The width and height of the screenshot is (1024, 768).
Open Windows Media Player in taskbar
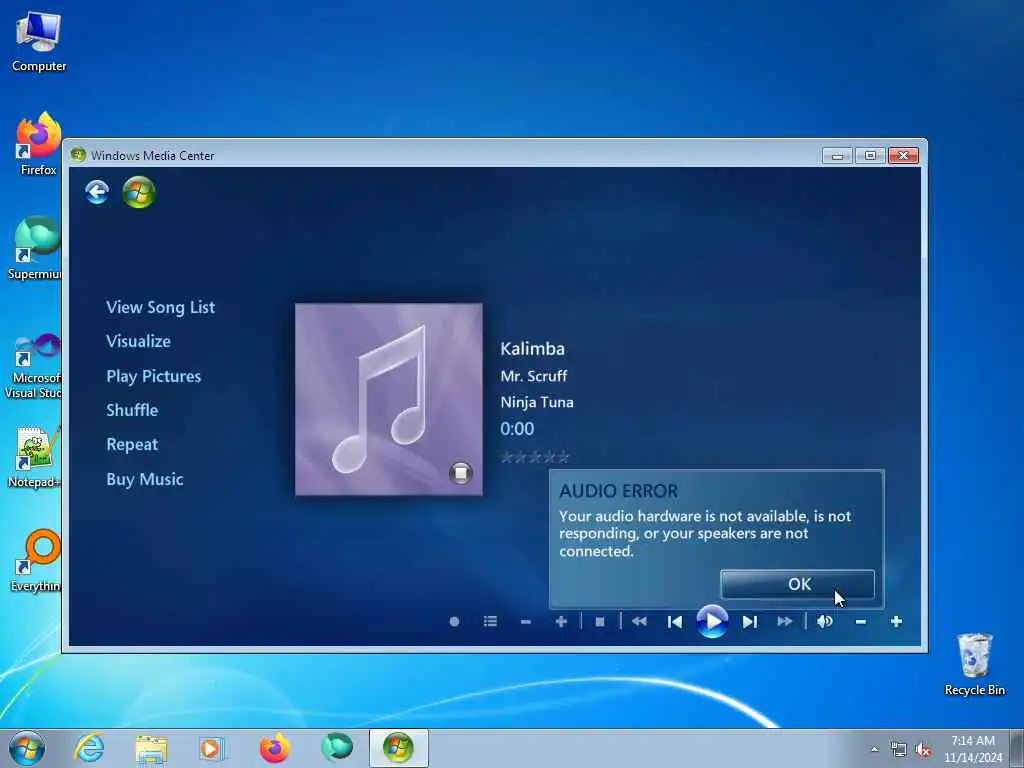pyautogui.click(x=211, y=749)
